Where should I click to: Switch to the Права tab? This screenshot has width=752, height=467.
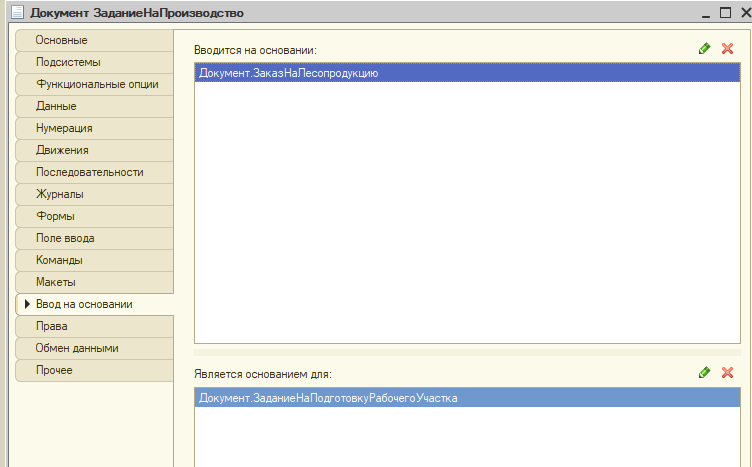point(52,326)
